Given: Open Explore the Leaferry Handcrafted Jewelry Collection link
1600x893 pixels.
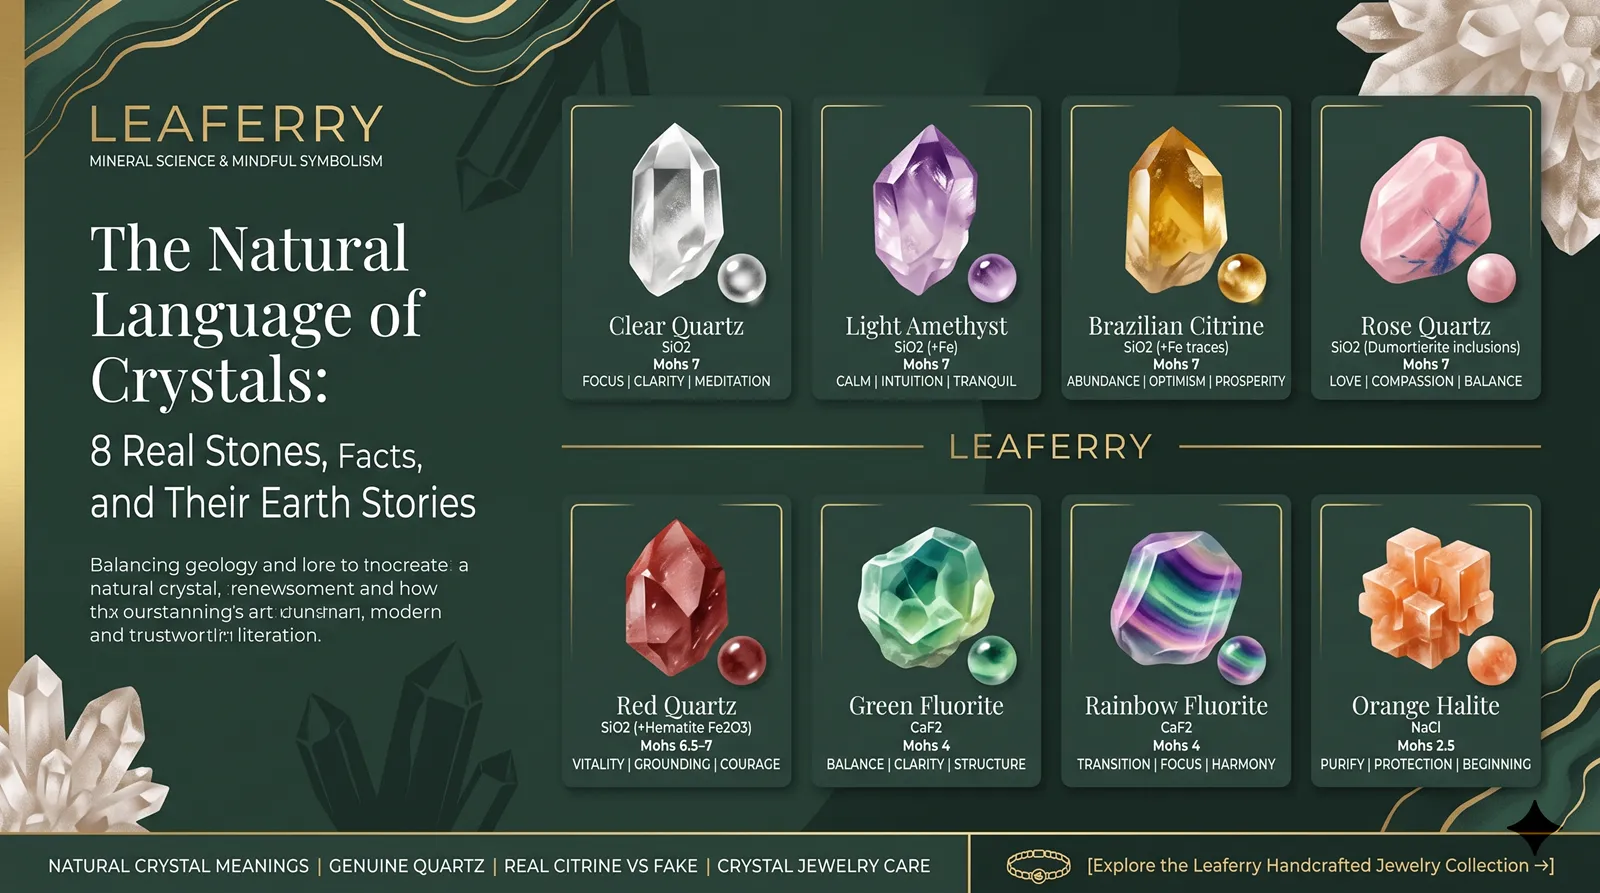Looking at the screenshot, I should click(1320, 866).
